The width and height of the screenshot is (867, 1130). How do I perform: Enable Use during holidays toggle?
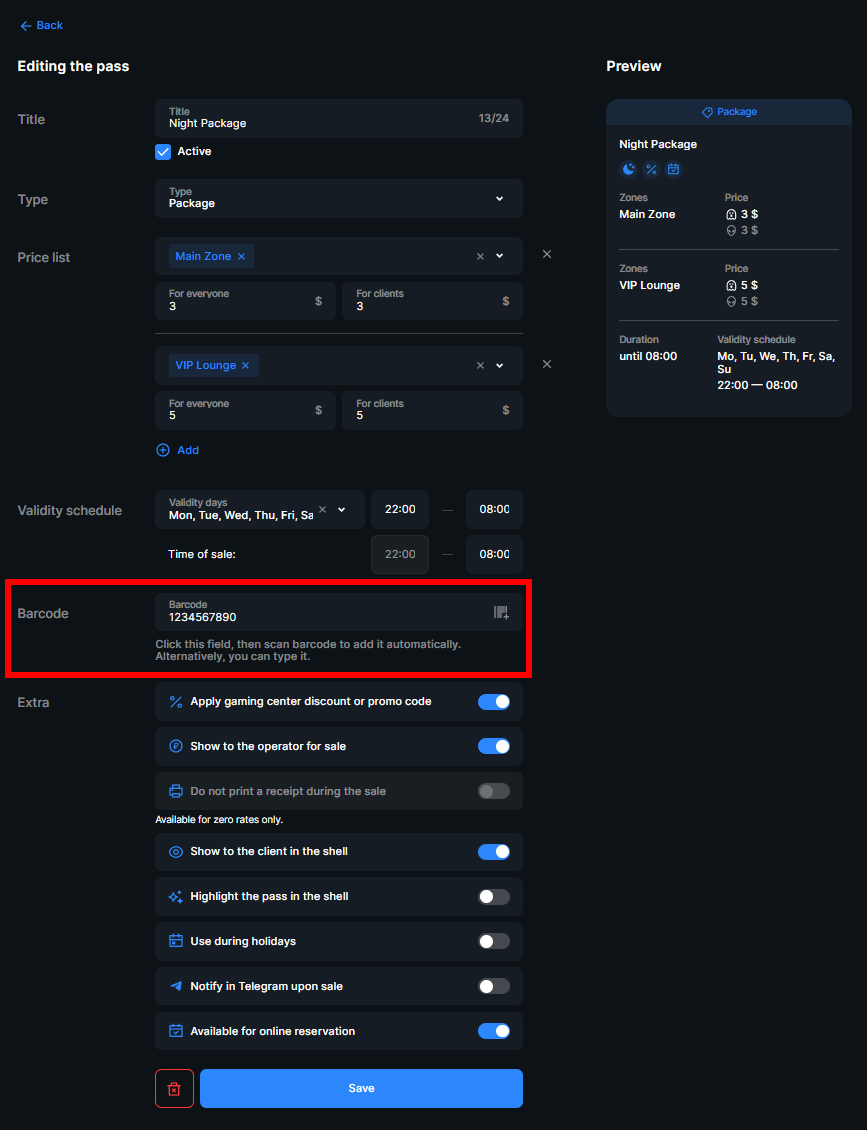(494, 941)
